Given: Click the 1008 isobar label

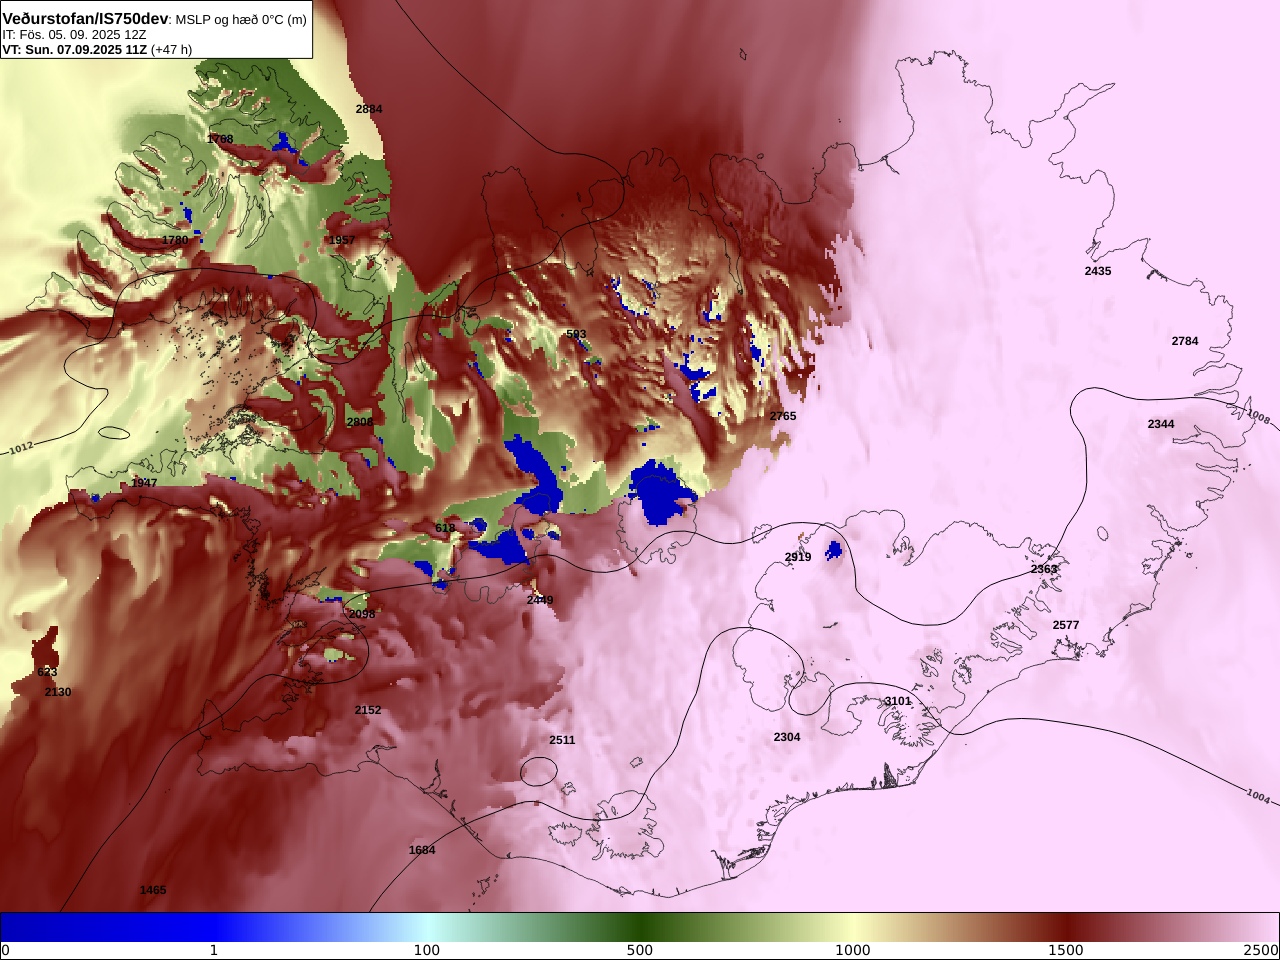Looking at the screenshot, I should [x=1258, y=416].
